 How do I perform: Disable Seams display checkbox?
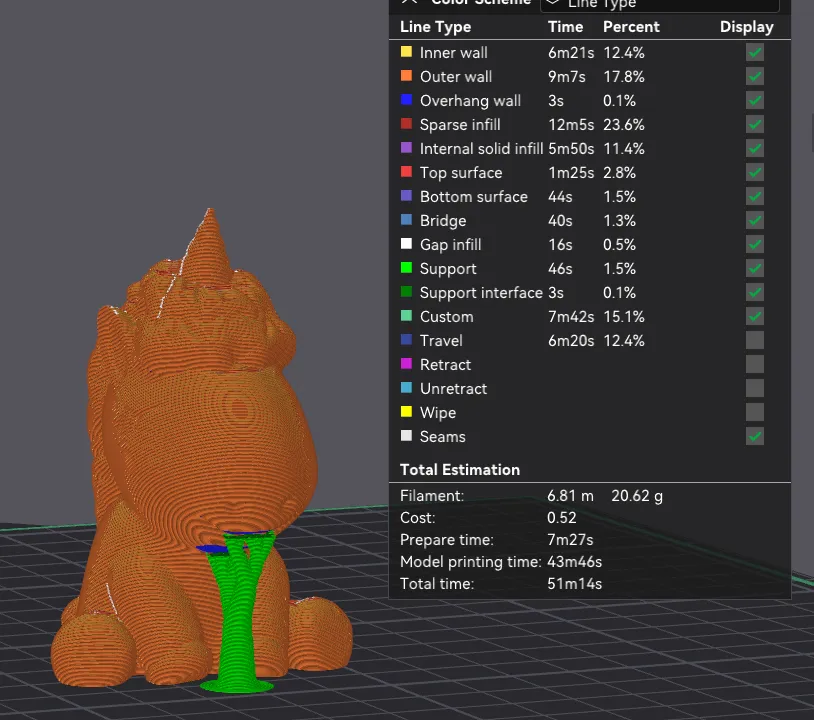pyautogui.click(x=755, y=436)
